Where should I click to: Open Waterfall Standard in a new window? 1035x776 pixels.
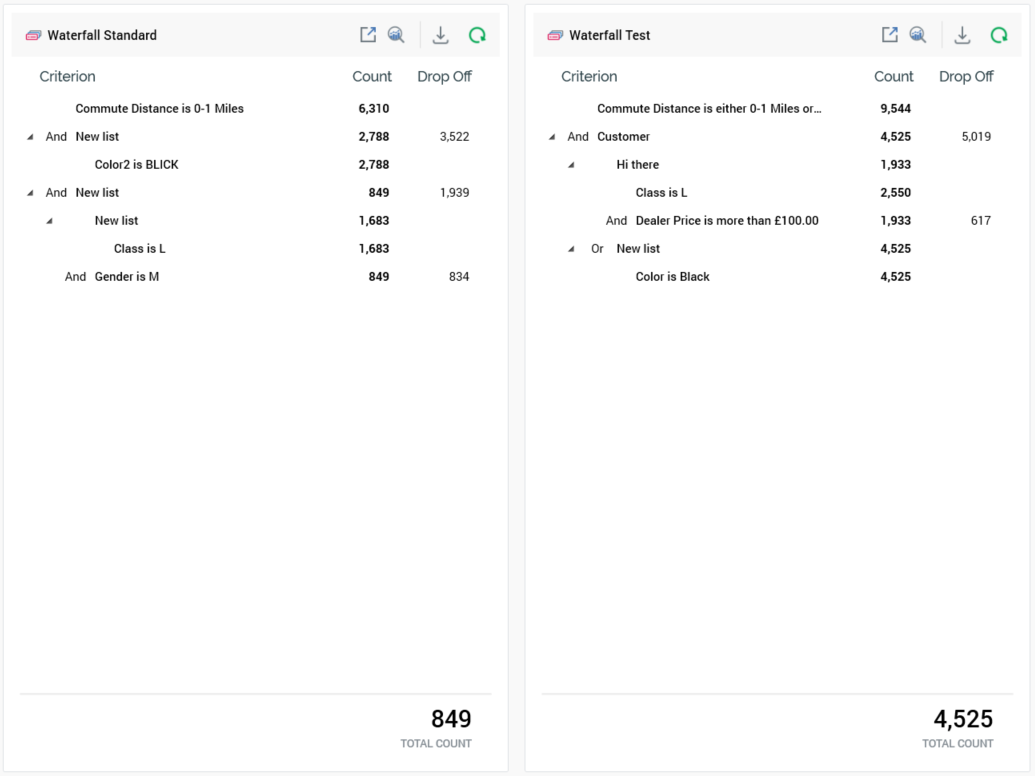368,35
